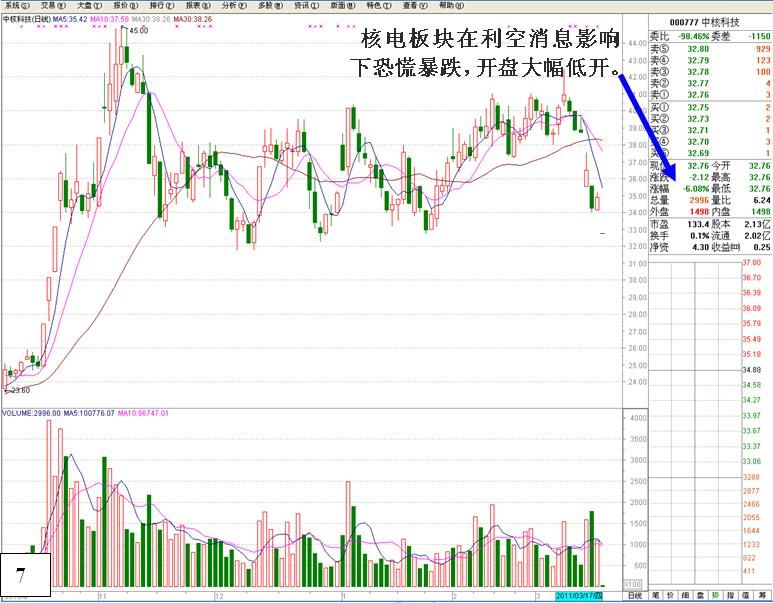Open the 排行 menu
Viewport: 773px width, 603px height.
162,5
